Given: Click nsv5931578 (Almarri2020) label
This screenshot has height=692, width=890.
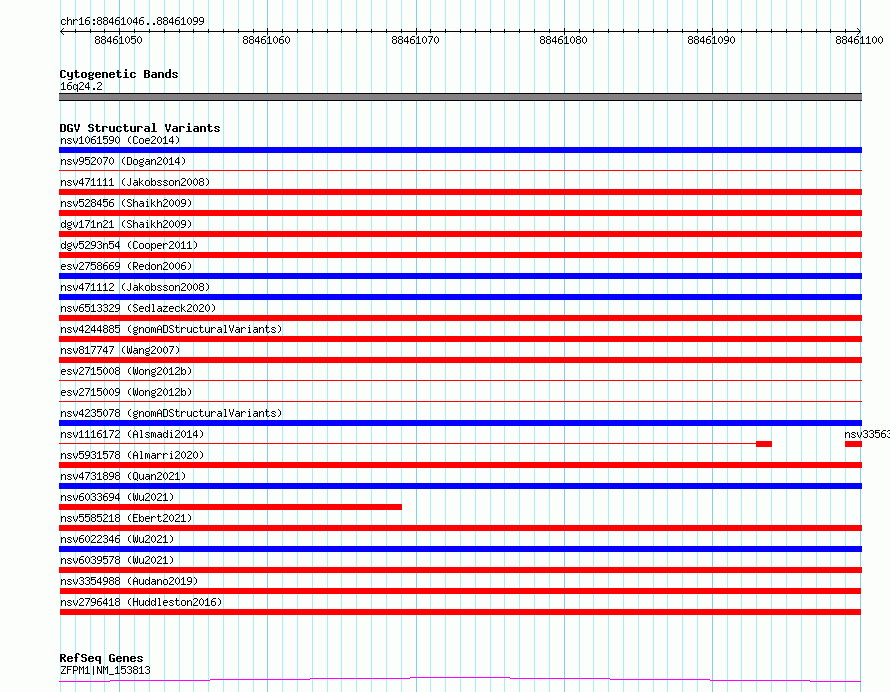Looking at the screenshot, I should (132, 455).
